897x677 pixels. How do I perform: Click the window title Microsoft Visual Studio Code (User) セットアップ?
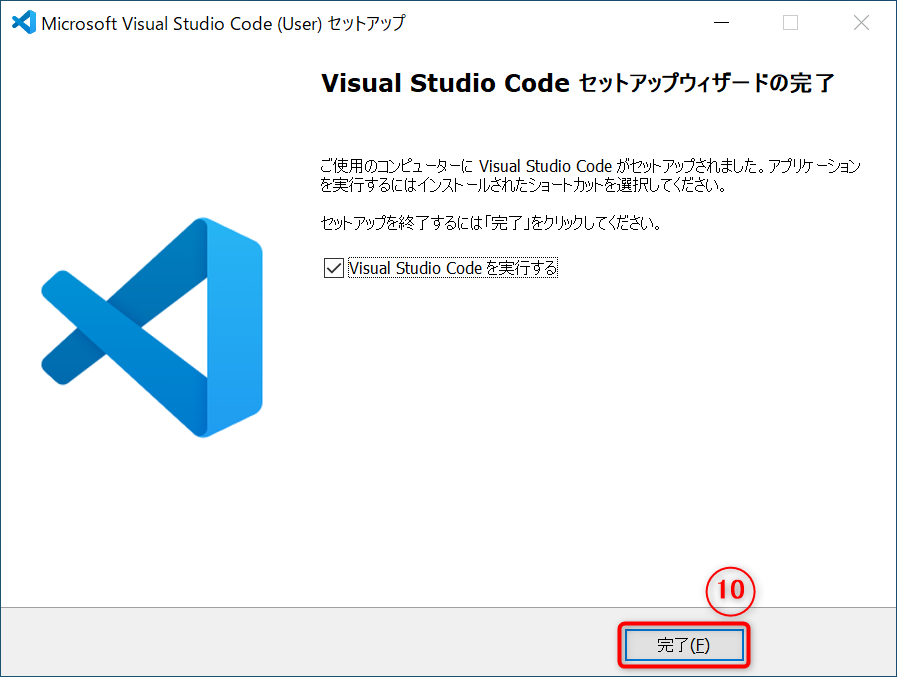tap(223, 23)
